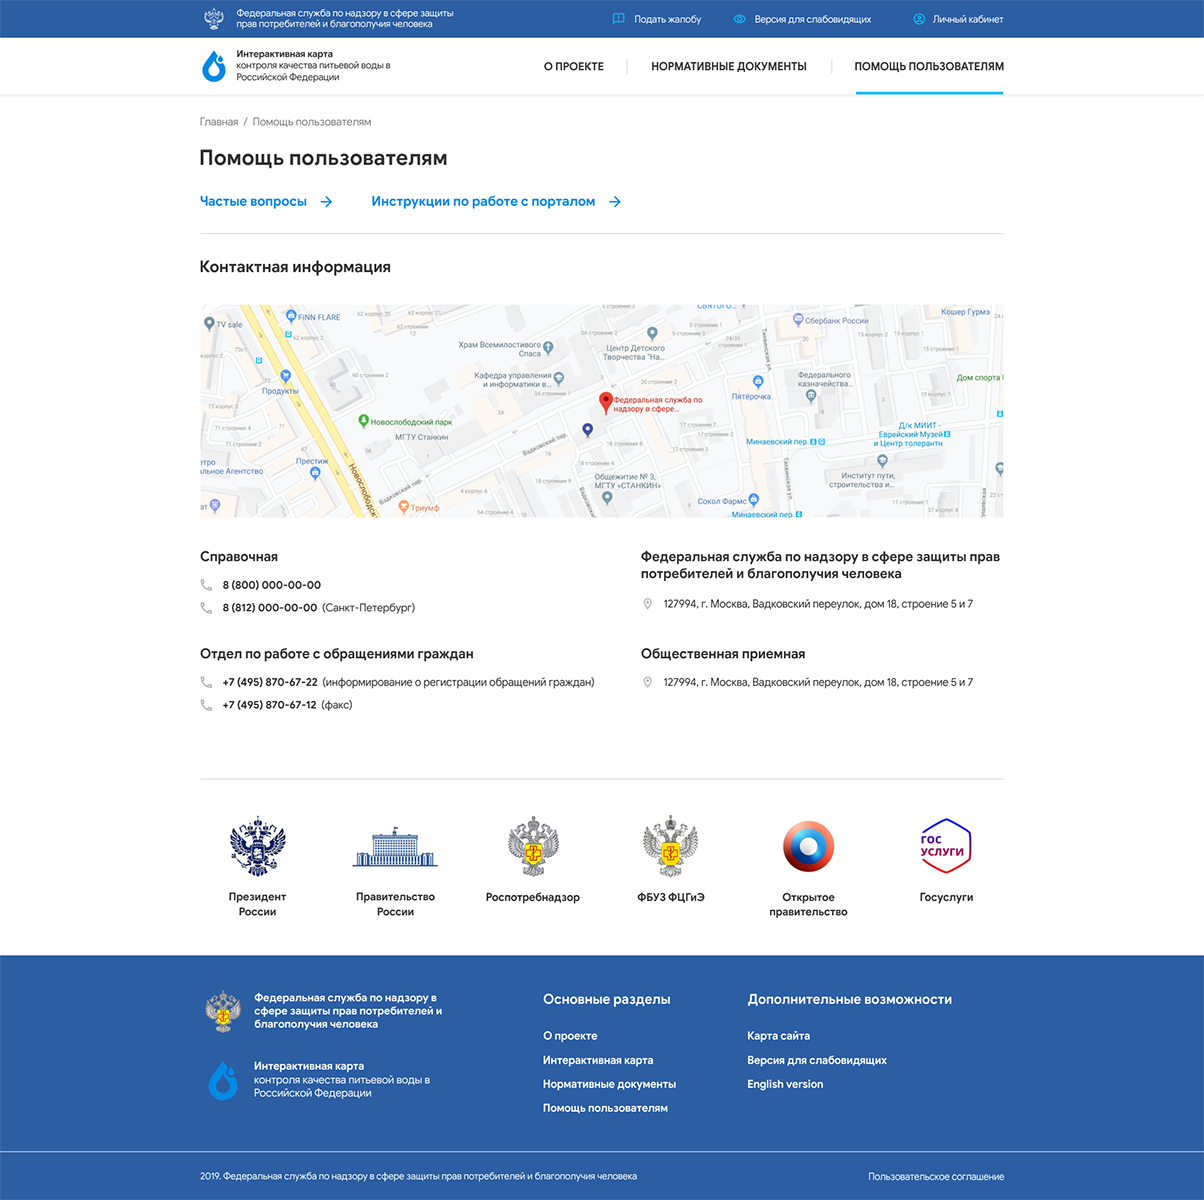Screen dimensions: 1204x1200
Task: Click the Сбербанк России marker on the map
Action: [x=798, y=320]
